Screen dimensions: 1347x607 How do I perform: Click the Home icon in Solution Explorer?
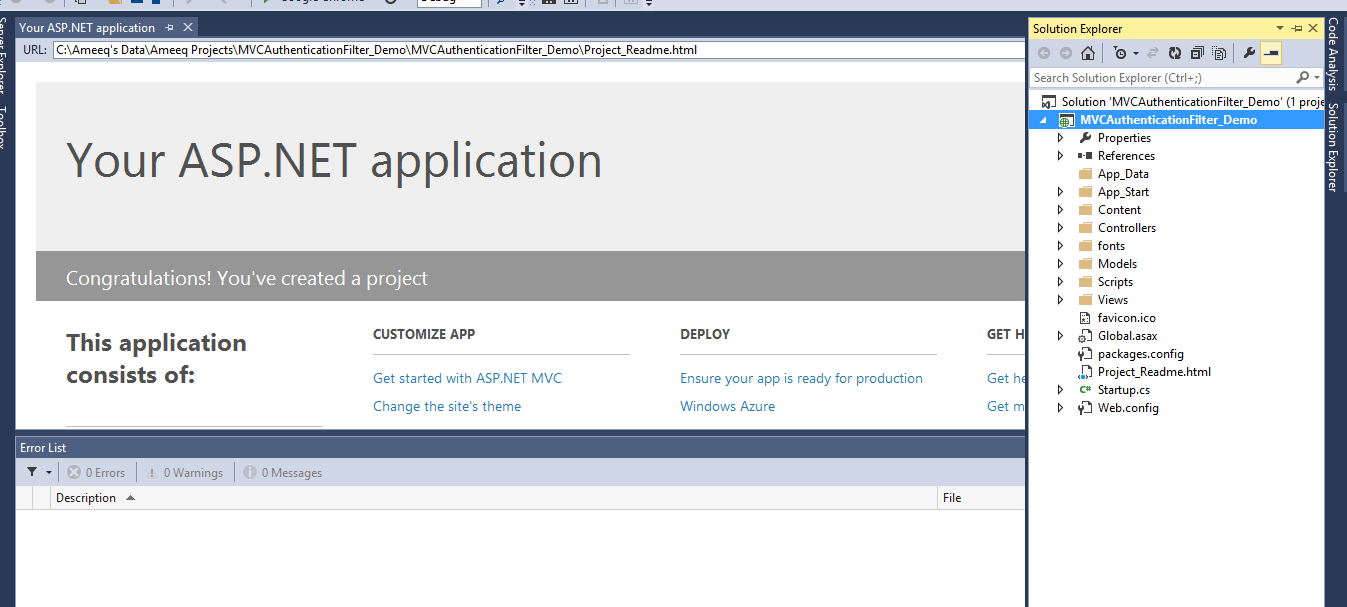coord(1087,52)
